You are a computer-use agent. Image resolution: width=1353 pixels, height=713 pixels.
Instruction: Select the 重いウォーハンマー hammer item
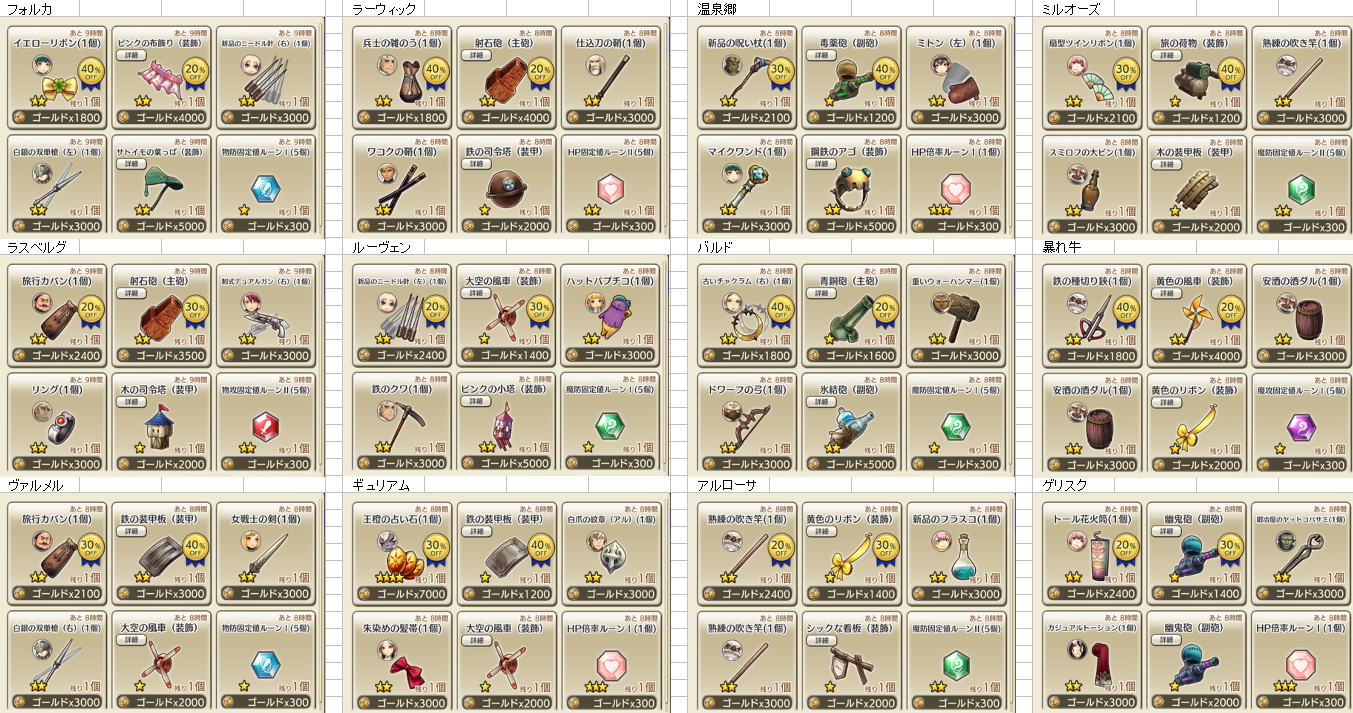pos(955,314)
